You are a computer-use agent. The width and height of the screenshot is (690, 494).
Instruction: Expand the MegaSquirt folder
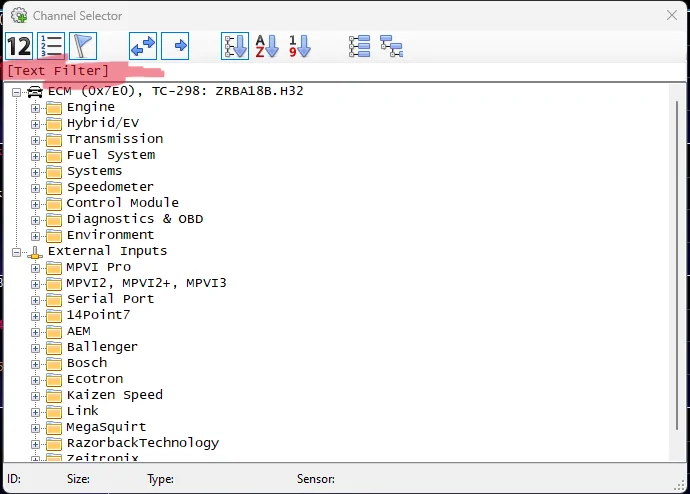tap(35, 428)
